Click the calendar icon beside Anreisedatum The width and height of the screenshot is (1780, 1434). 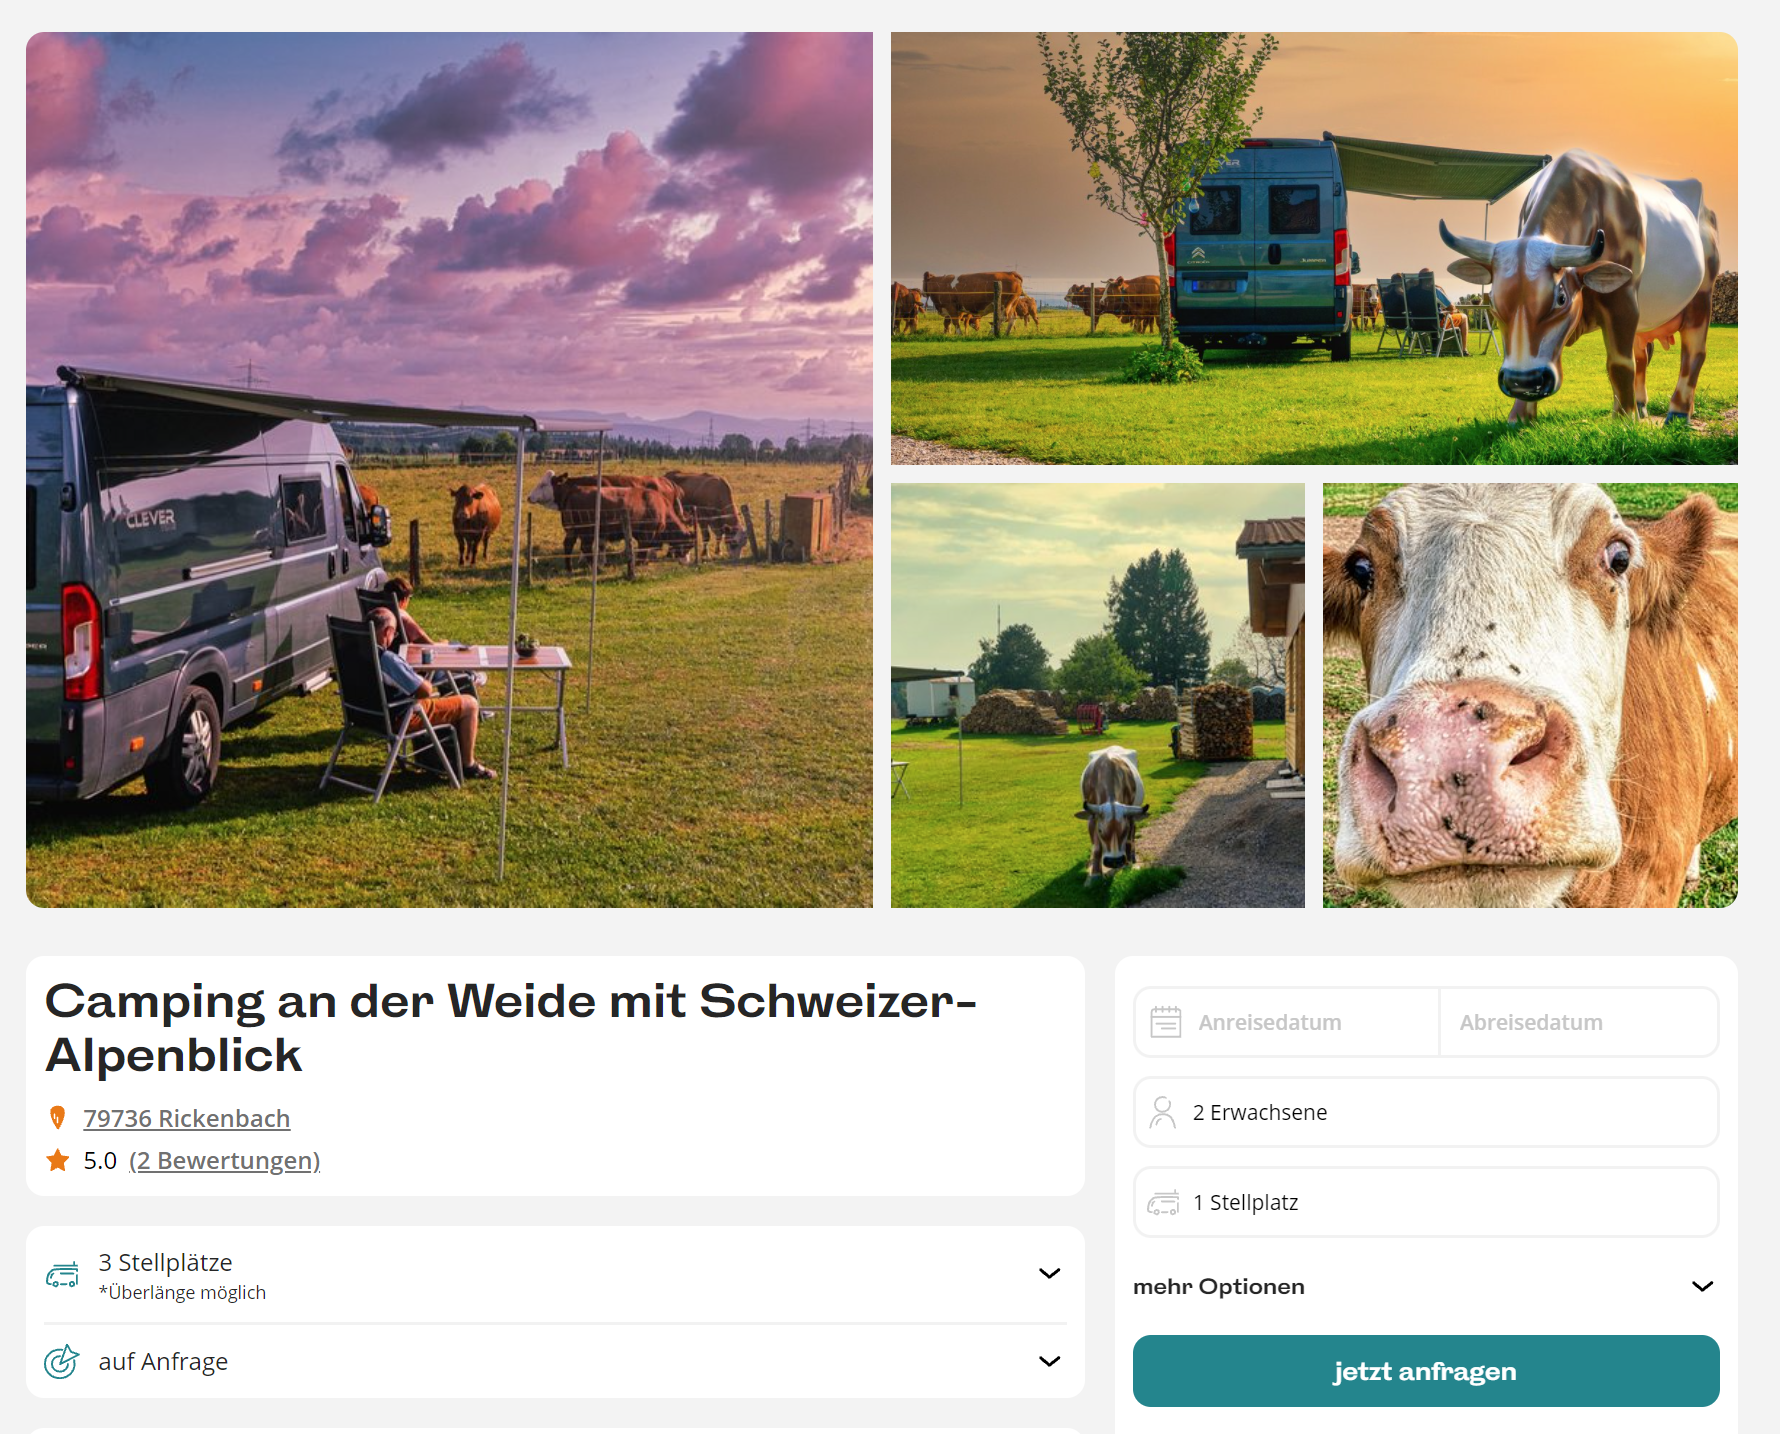coord(1166,1022)
